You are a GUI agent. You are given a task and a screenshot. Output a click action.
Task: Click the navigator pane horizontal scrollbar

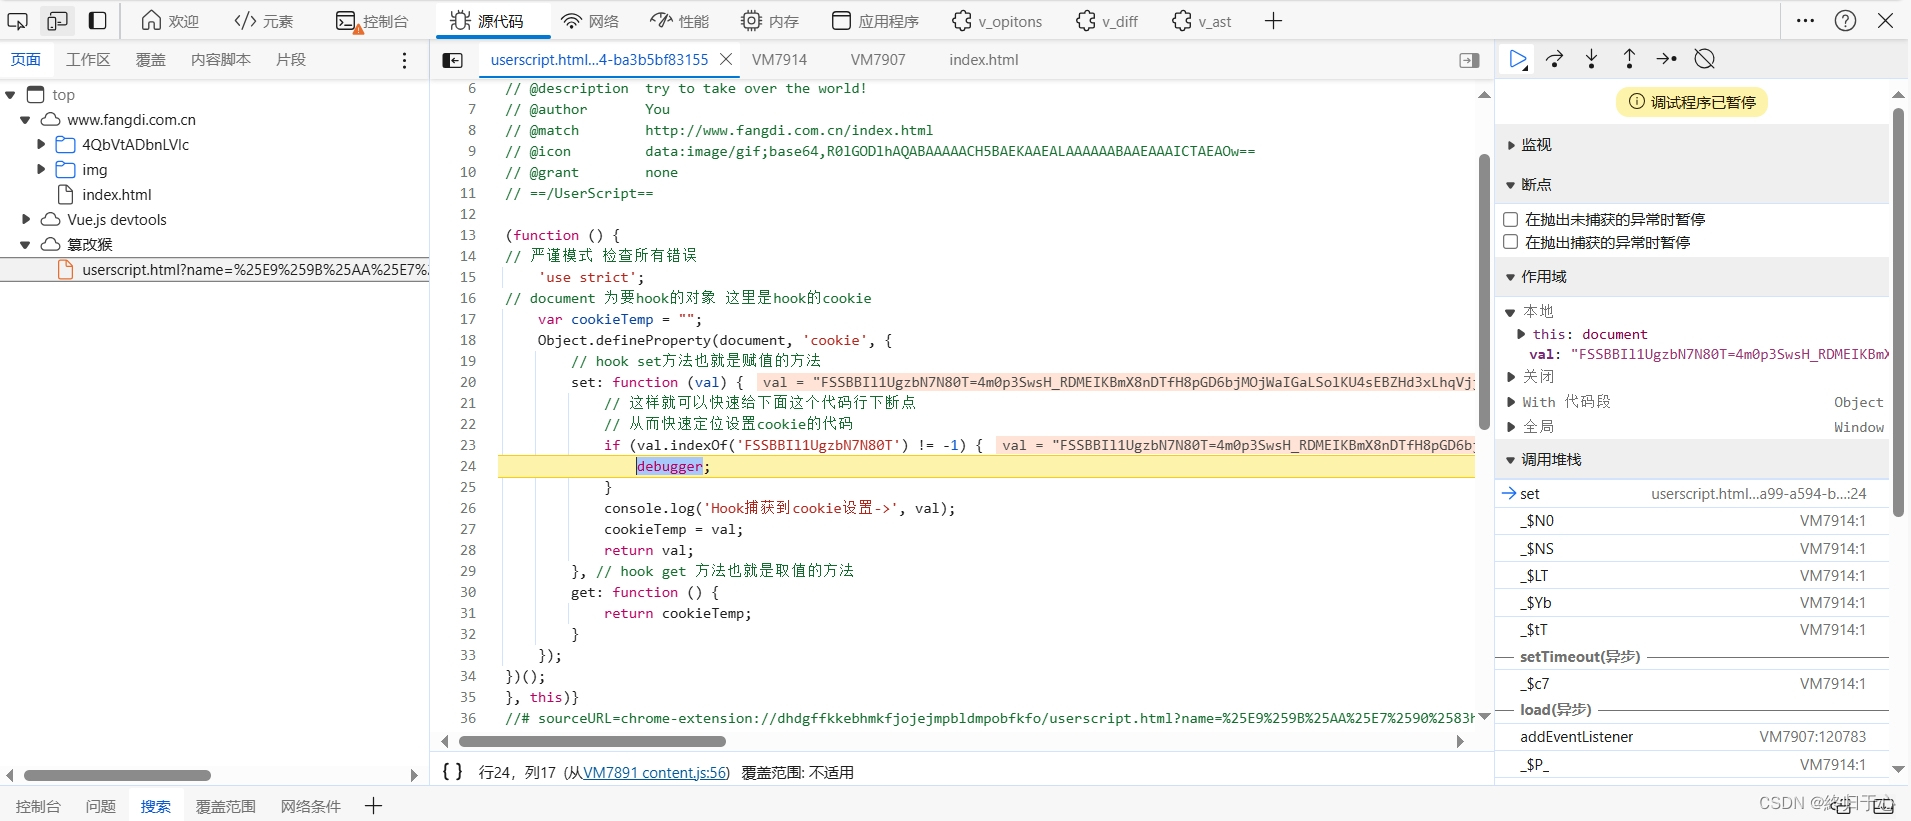[117, 775]
